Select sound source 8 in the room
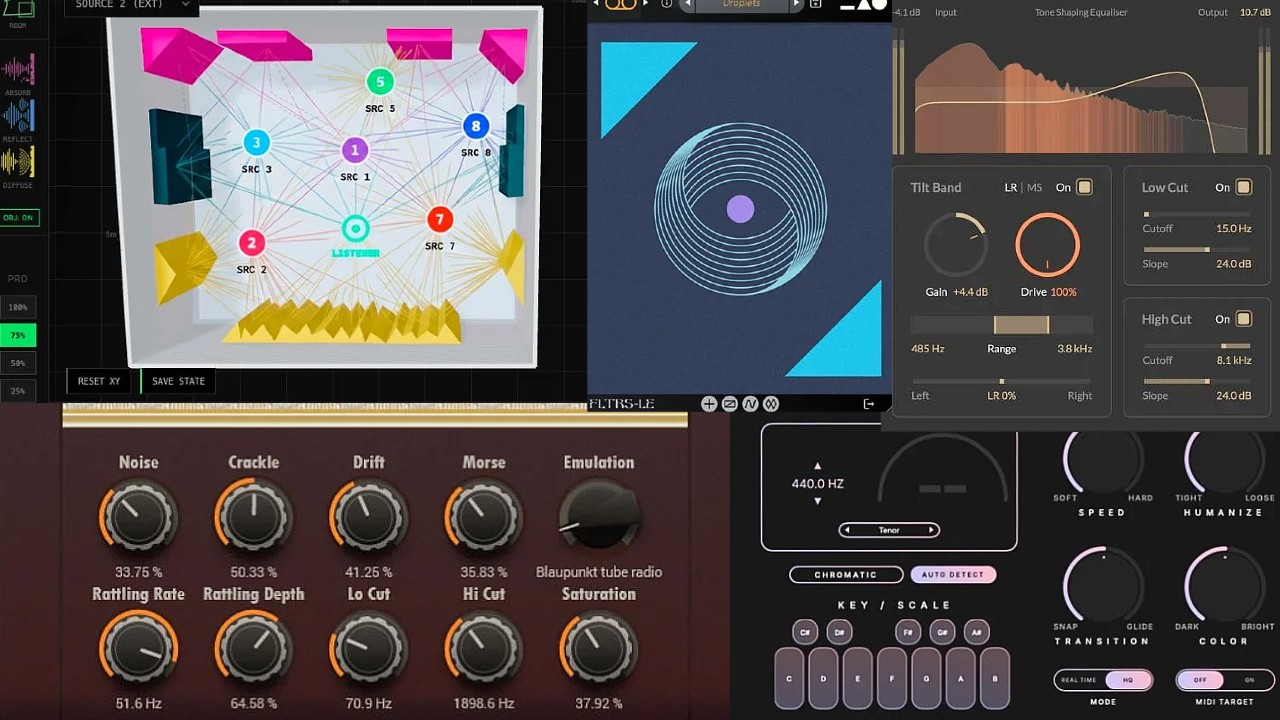 tap(476, 126)
